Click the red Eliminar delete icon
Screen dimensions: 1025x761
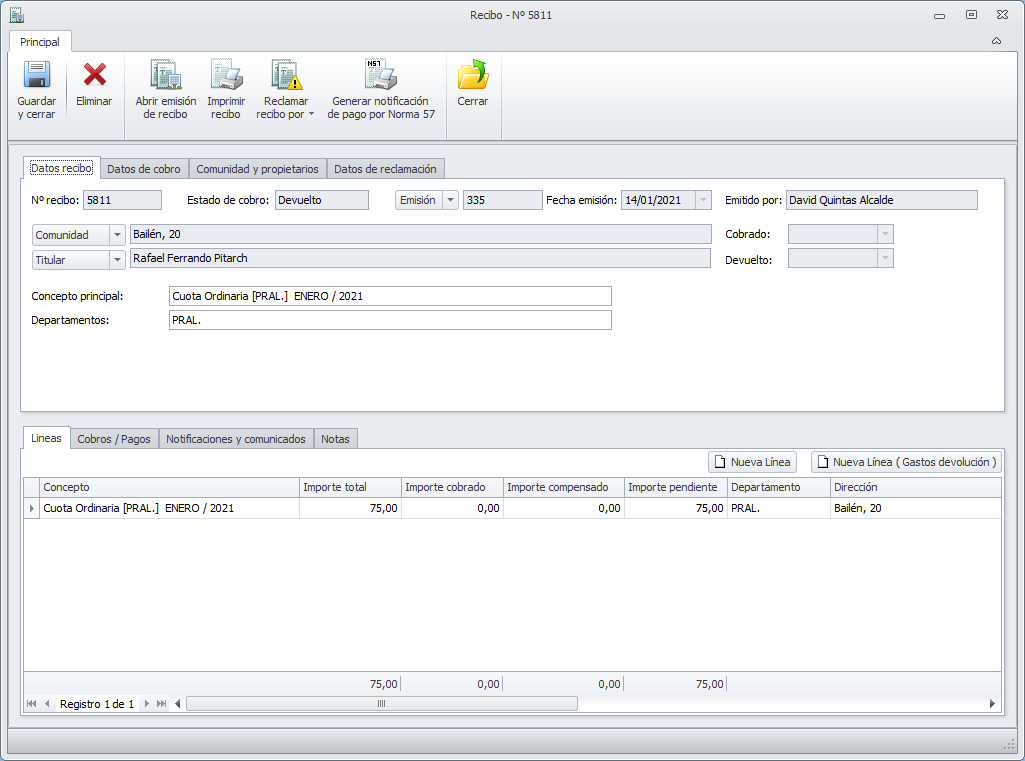pos(94,76)
